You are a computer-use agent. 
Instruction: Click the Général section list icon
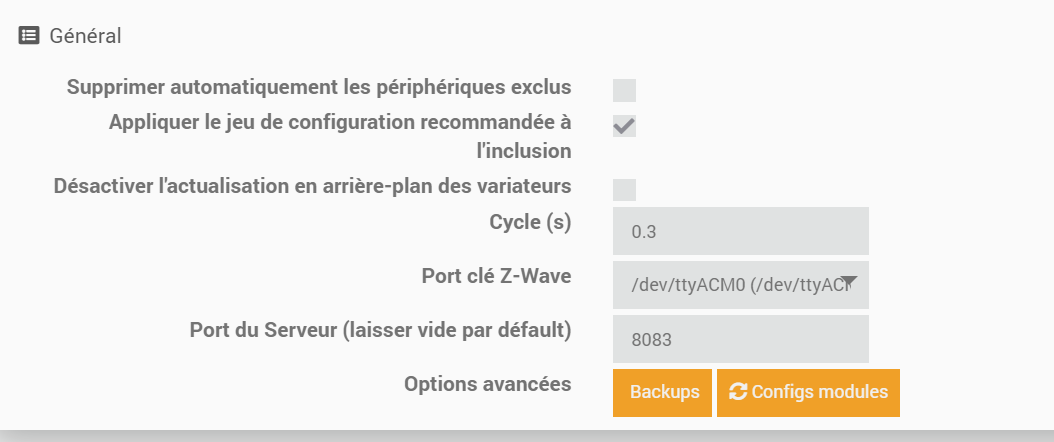(x=29, y=36)
